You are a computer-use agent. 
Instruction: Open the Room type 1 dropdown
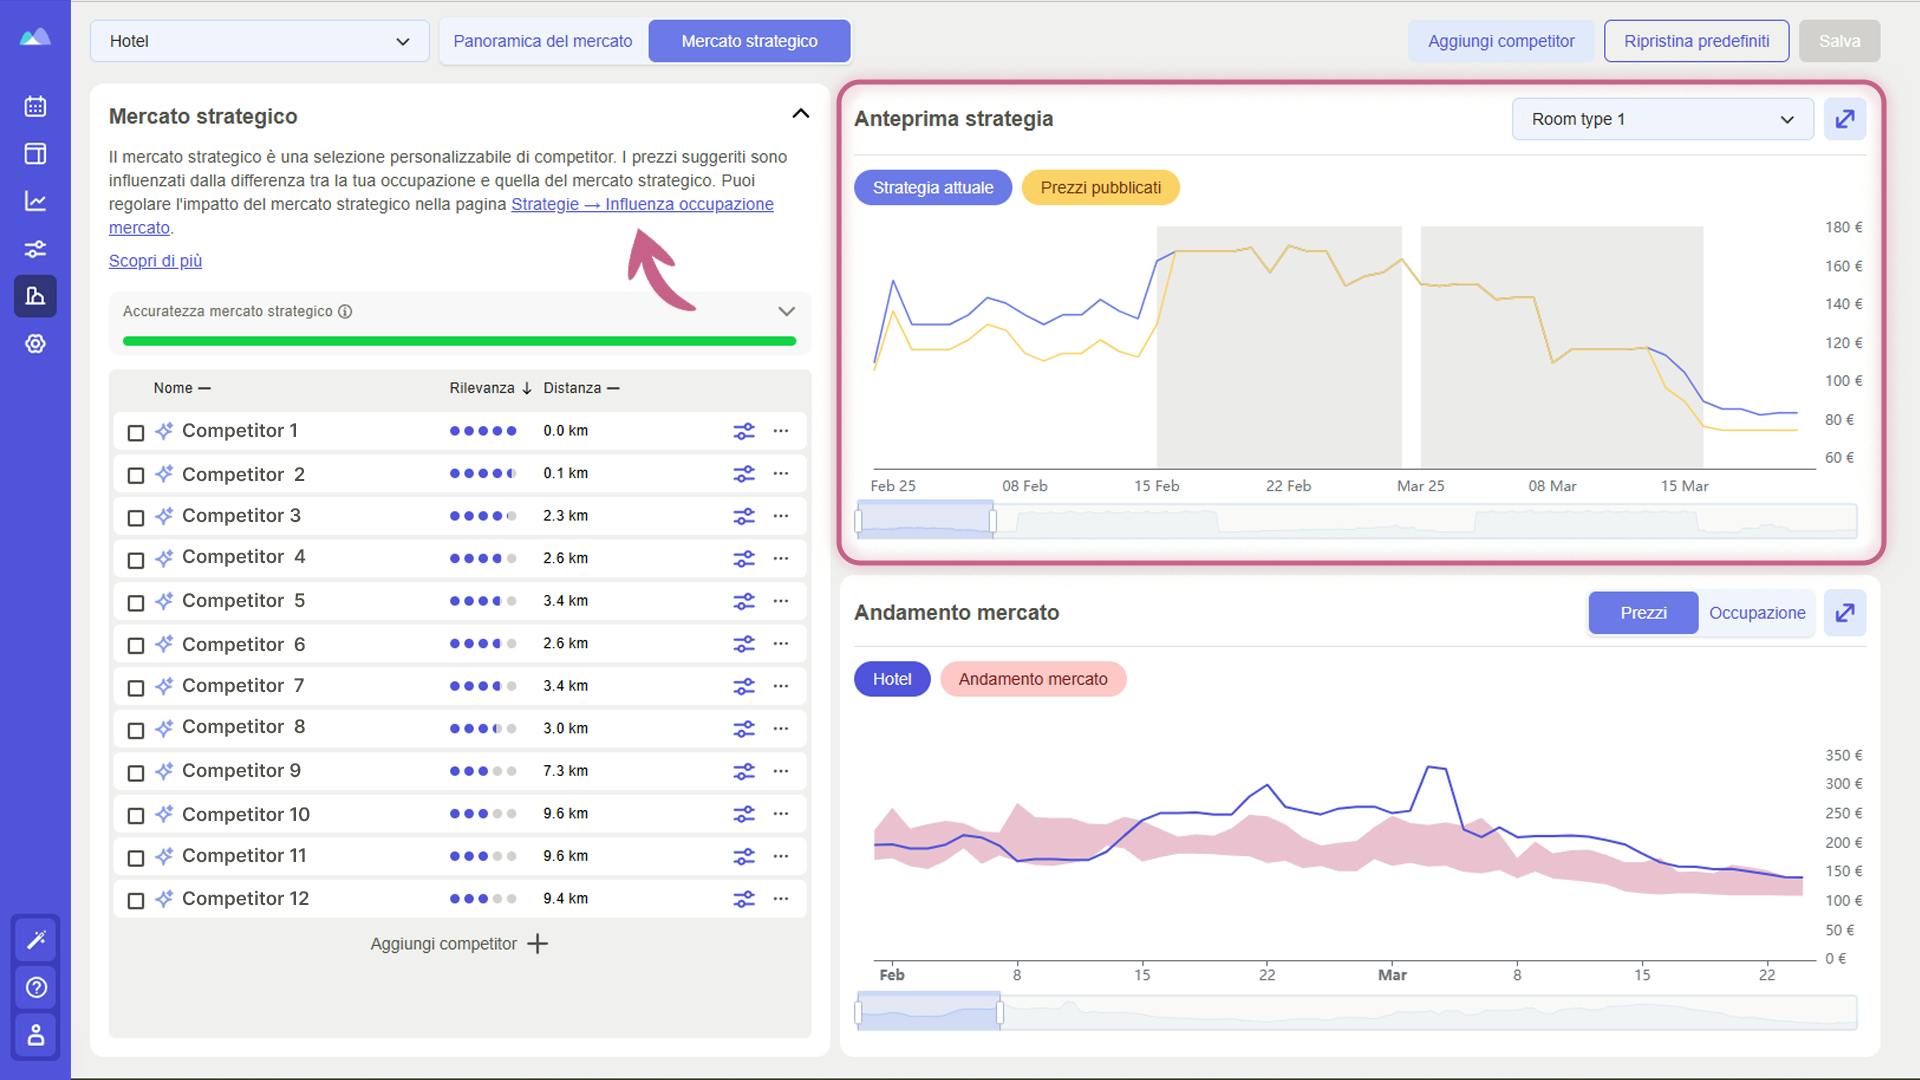tap(1662, 119)
